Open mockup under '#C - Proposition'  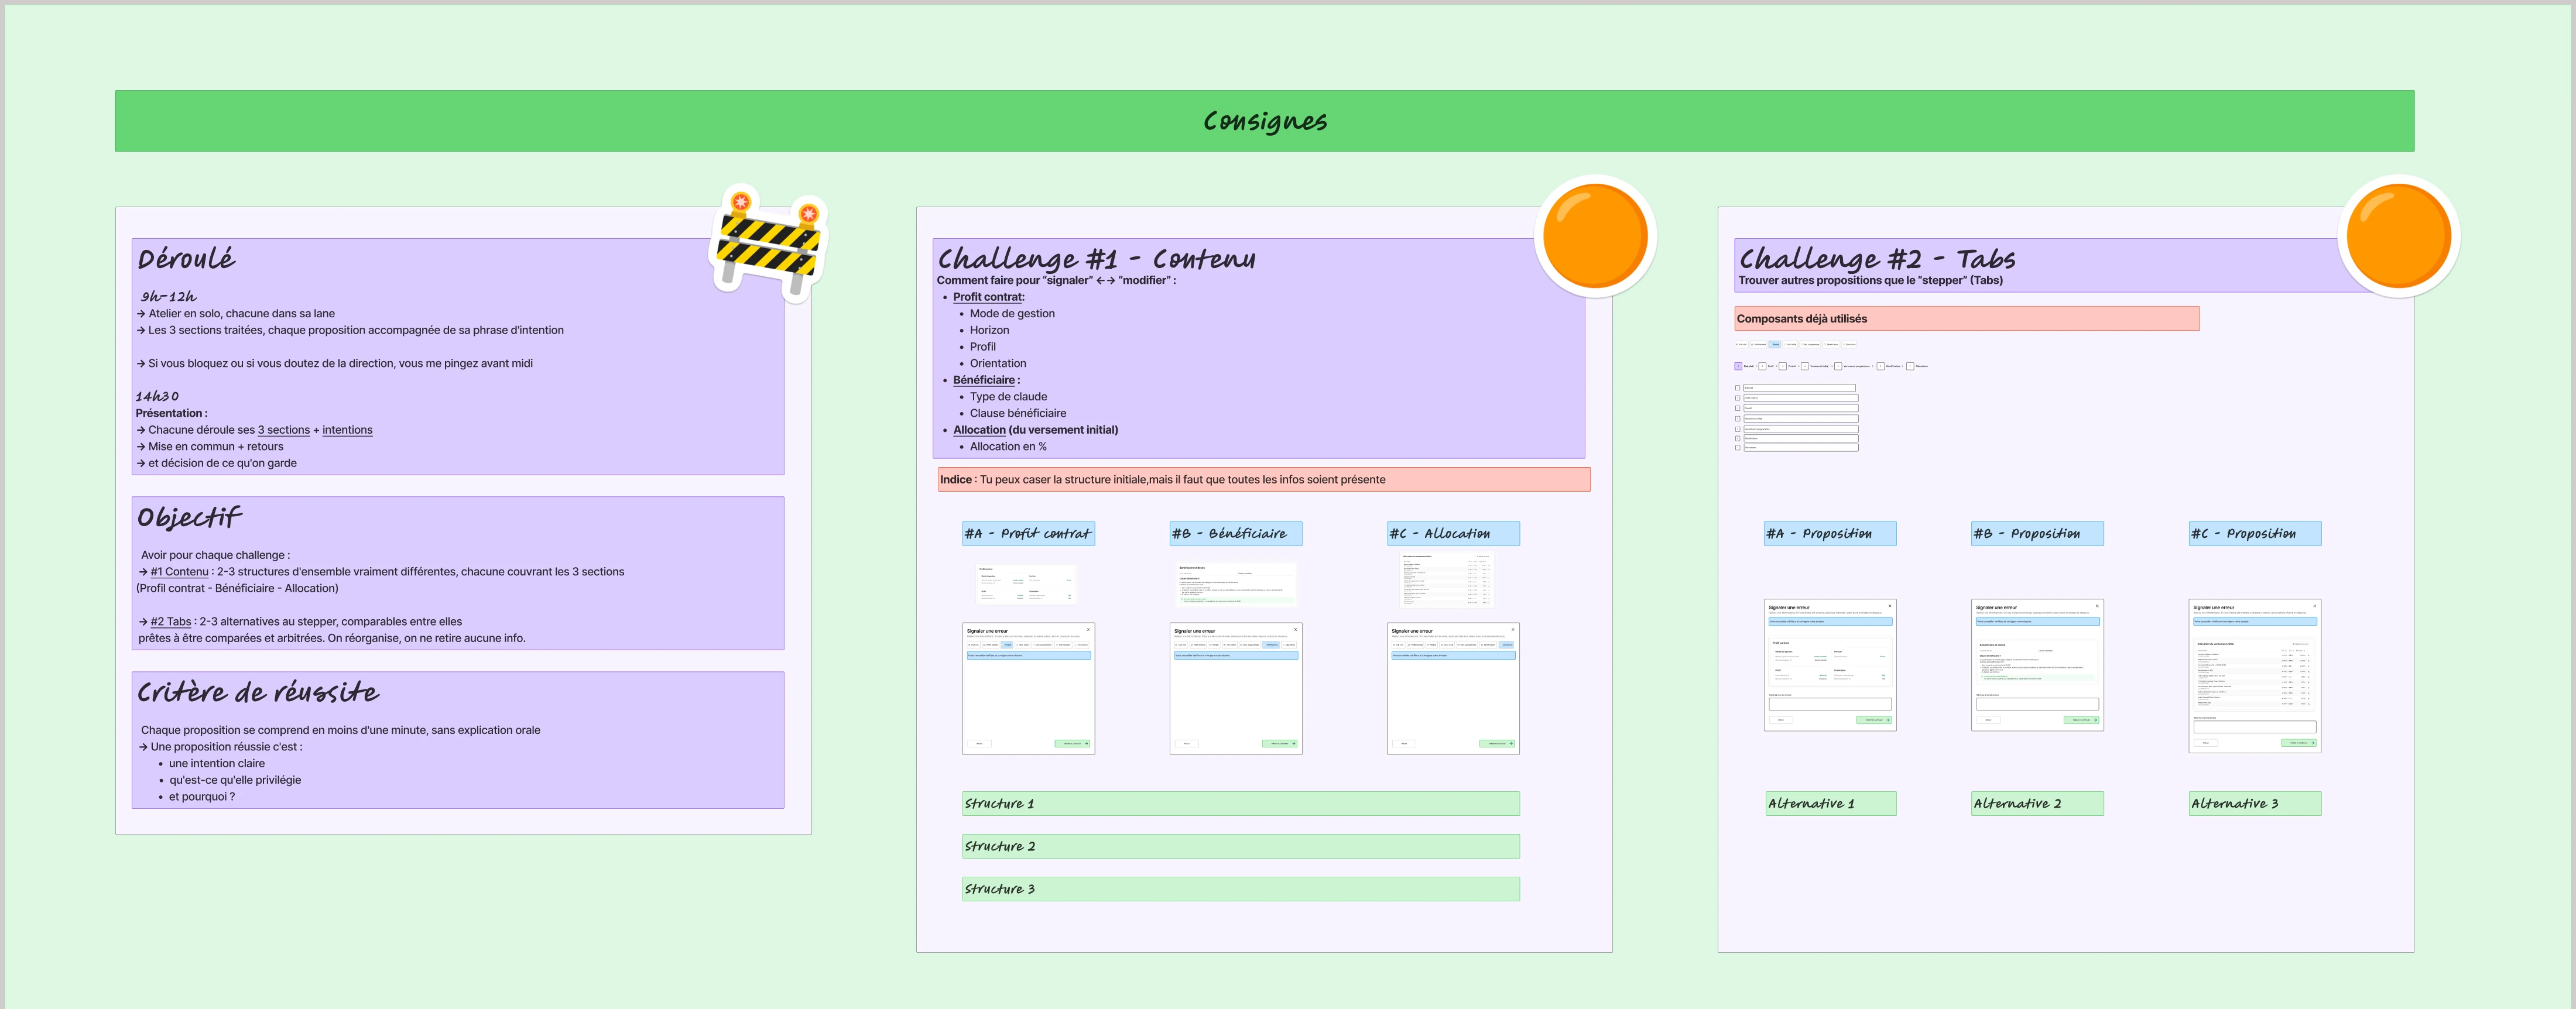[2255, 676]
